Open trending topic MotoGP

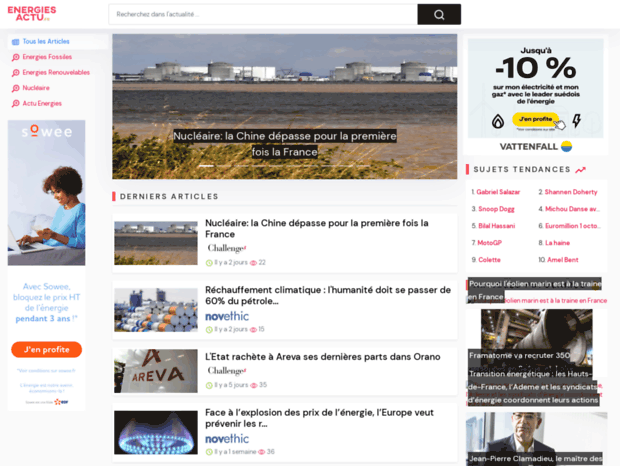(x=490, y=243)
